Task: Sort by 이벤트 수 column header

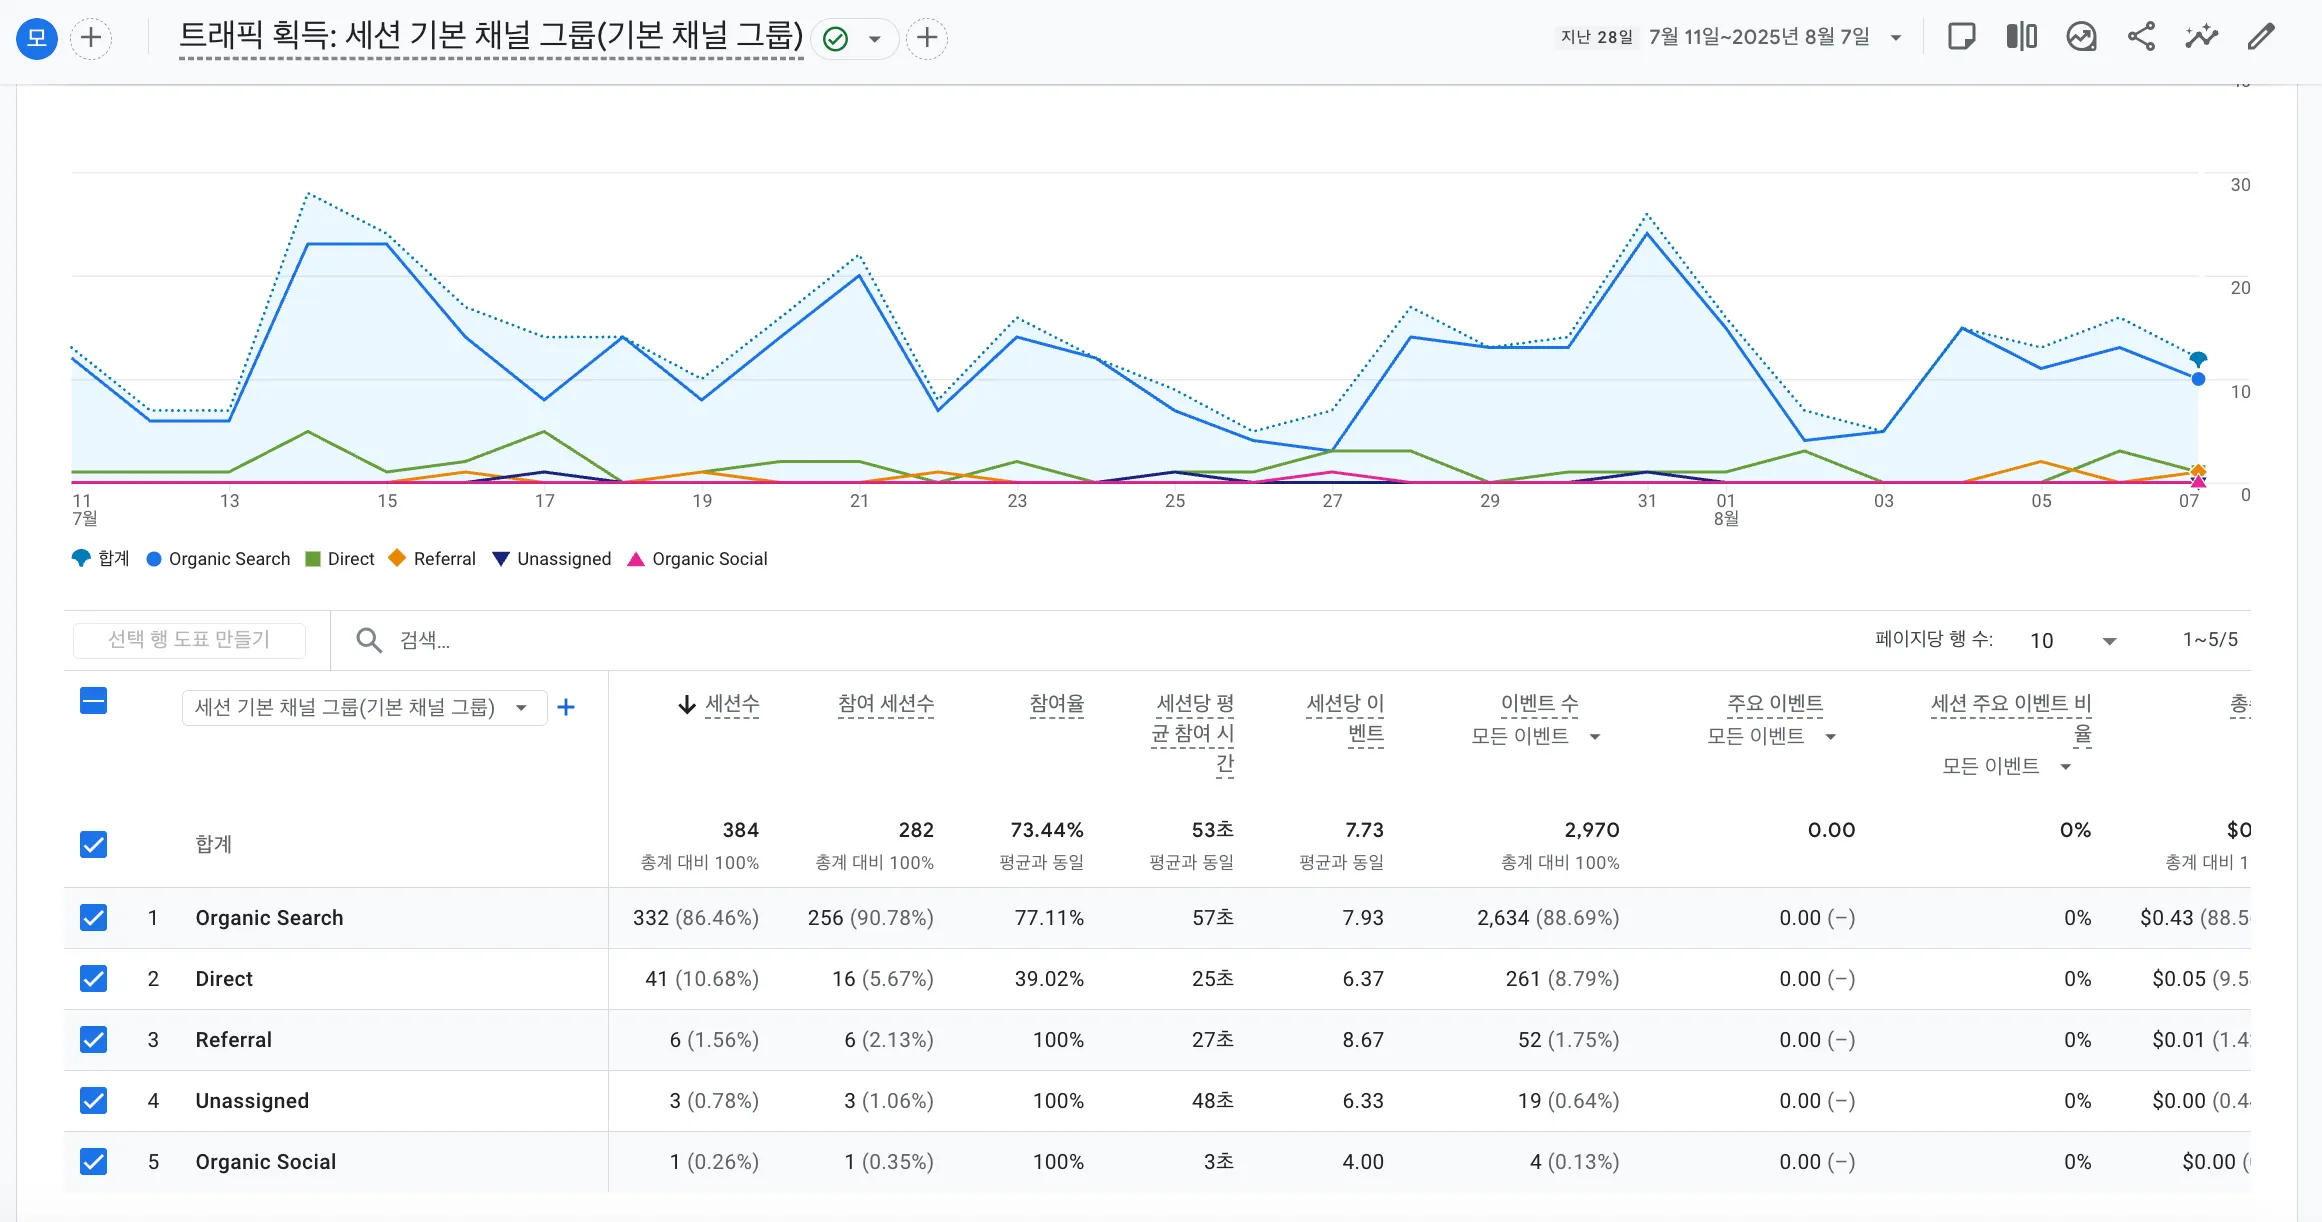Action: click(1540, 704)
